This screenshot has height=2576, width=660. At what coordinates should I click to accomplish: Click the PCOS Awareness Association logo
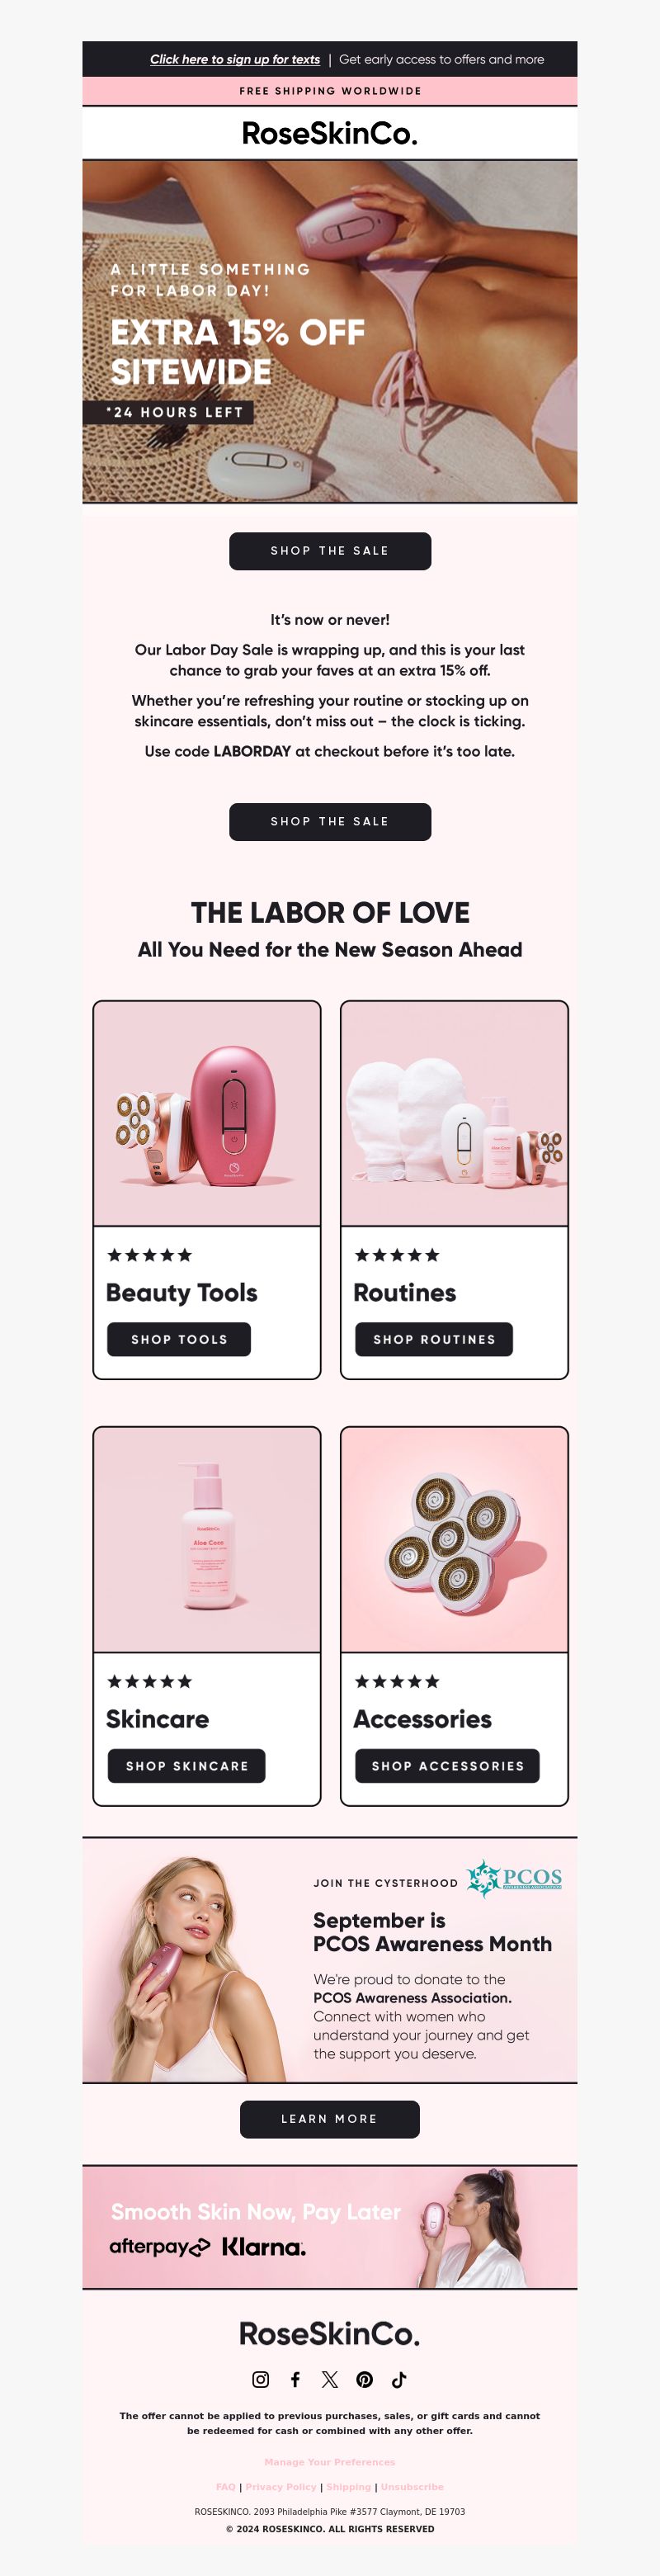pyautogui.click(x=515, y=1878)
